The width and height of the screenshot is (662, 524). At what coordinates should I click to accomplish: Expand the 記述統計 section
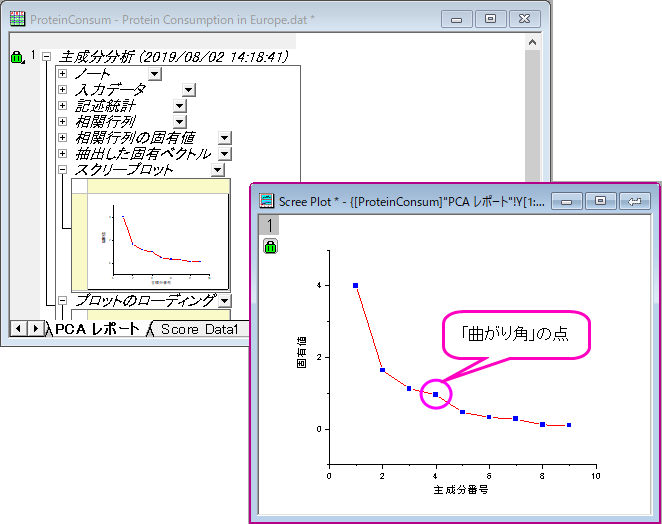pyautogui.click(x=62, y=106)
